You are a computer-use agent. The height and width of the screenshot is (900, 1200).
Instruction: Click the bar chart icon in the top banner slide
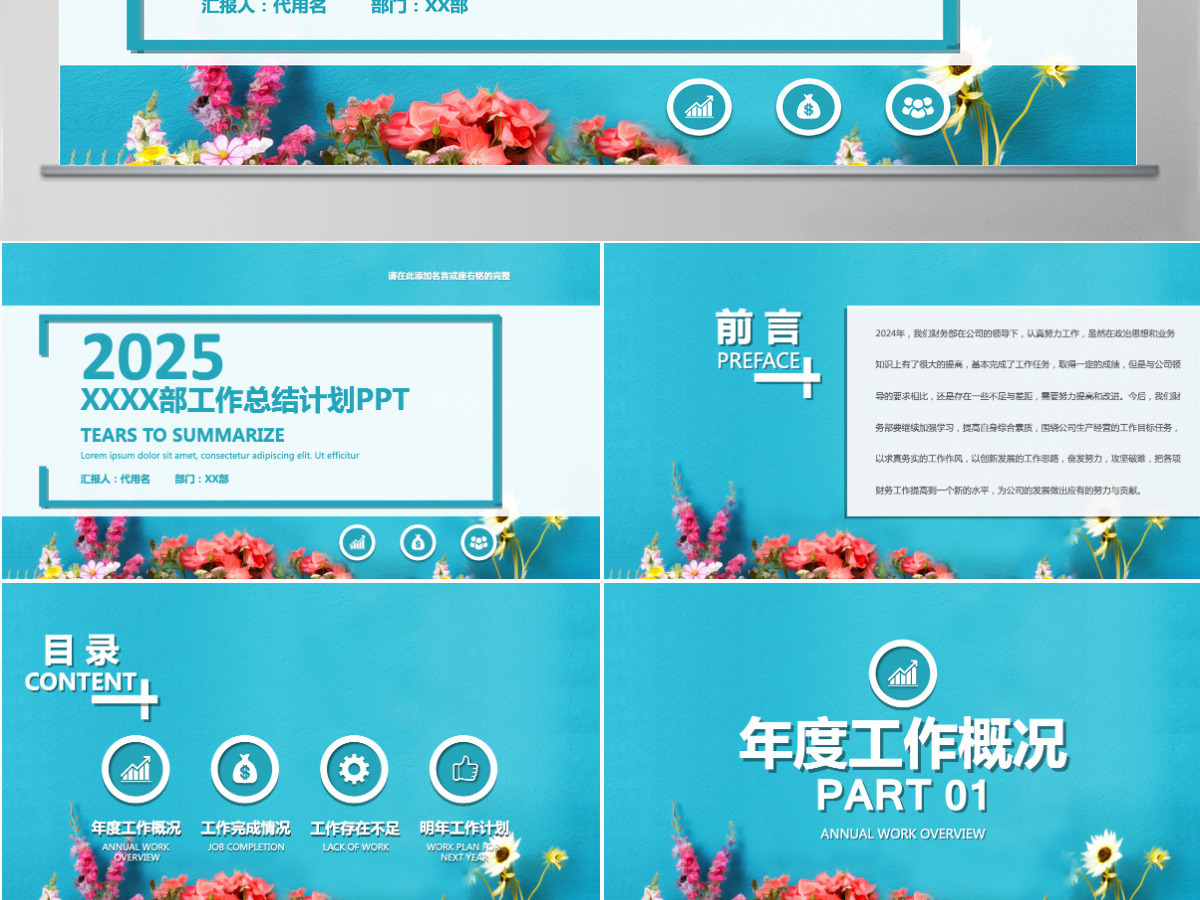pos(700,107)
